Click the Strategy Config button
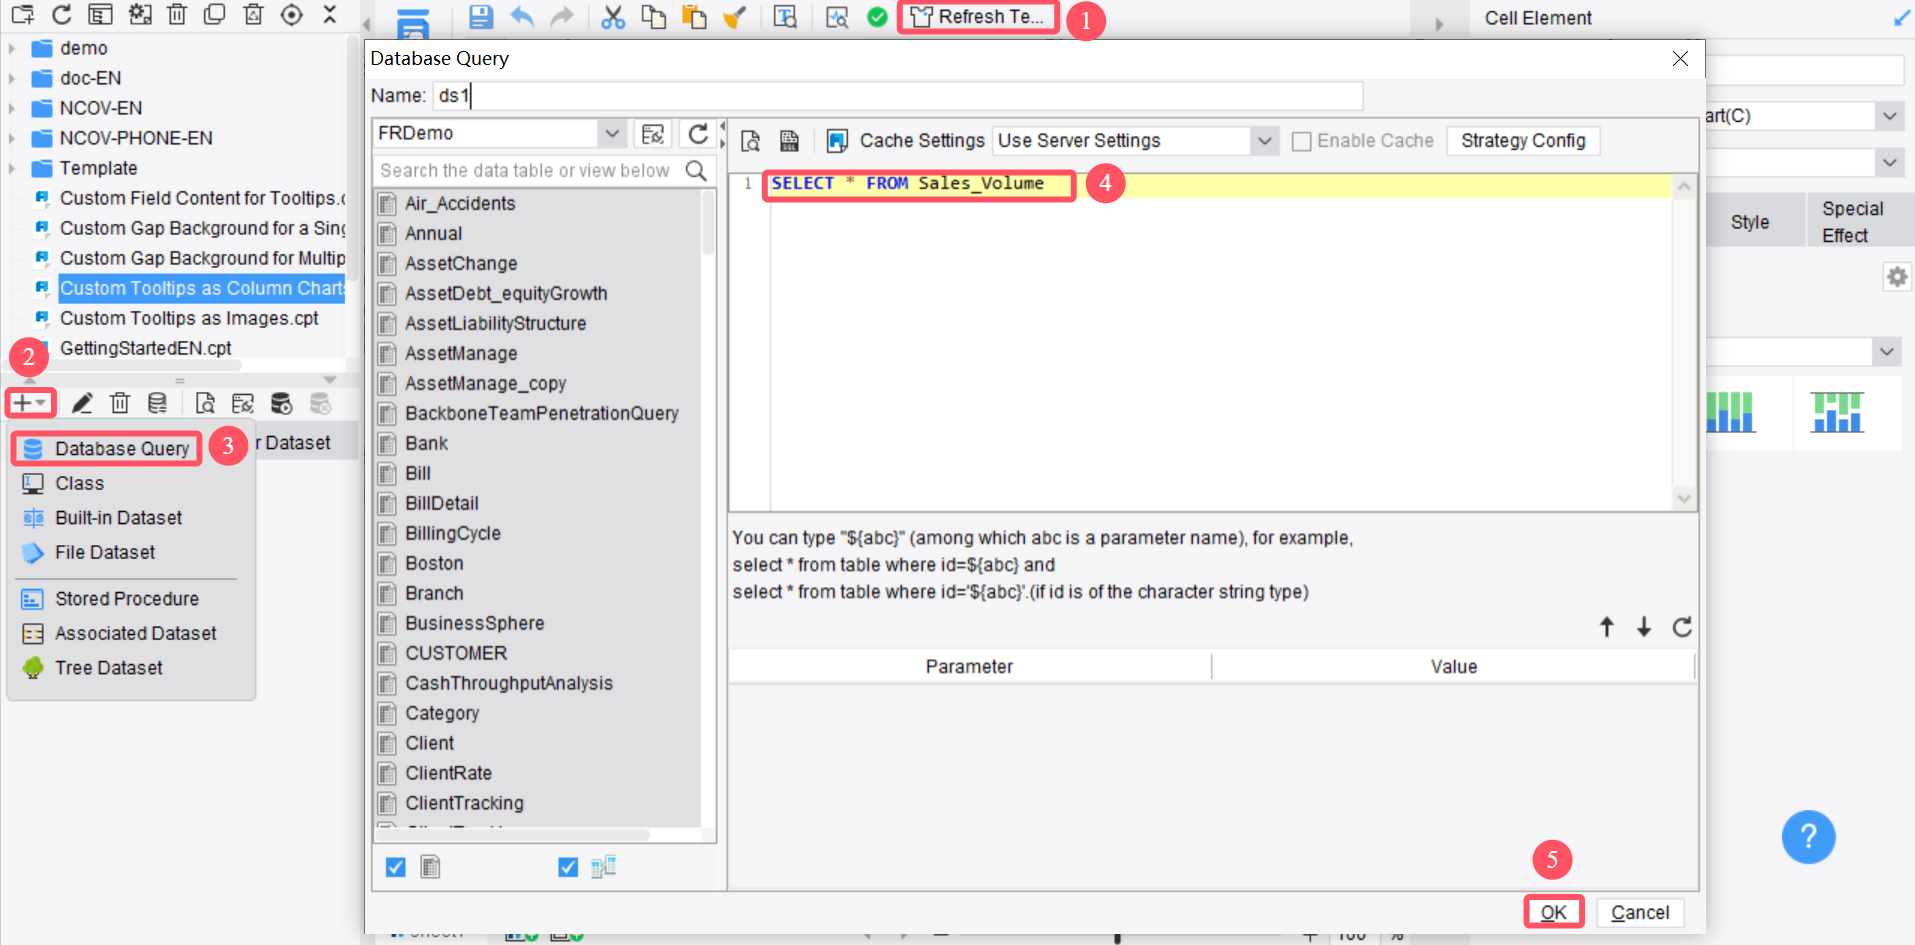This screenshot has width=1915, height=945. (x=1523, y=140)
